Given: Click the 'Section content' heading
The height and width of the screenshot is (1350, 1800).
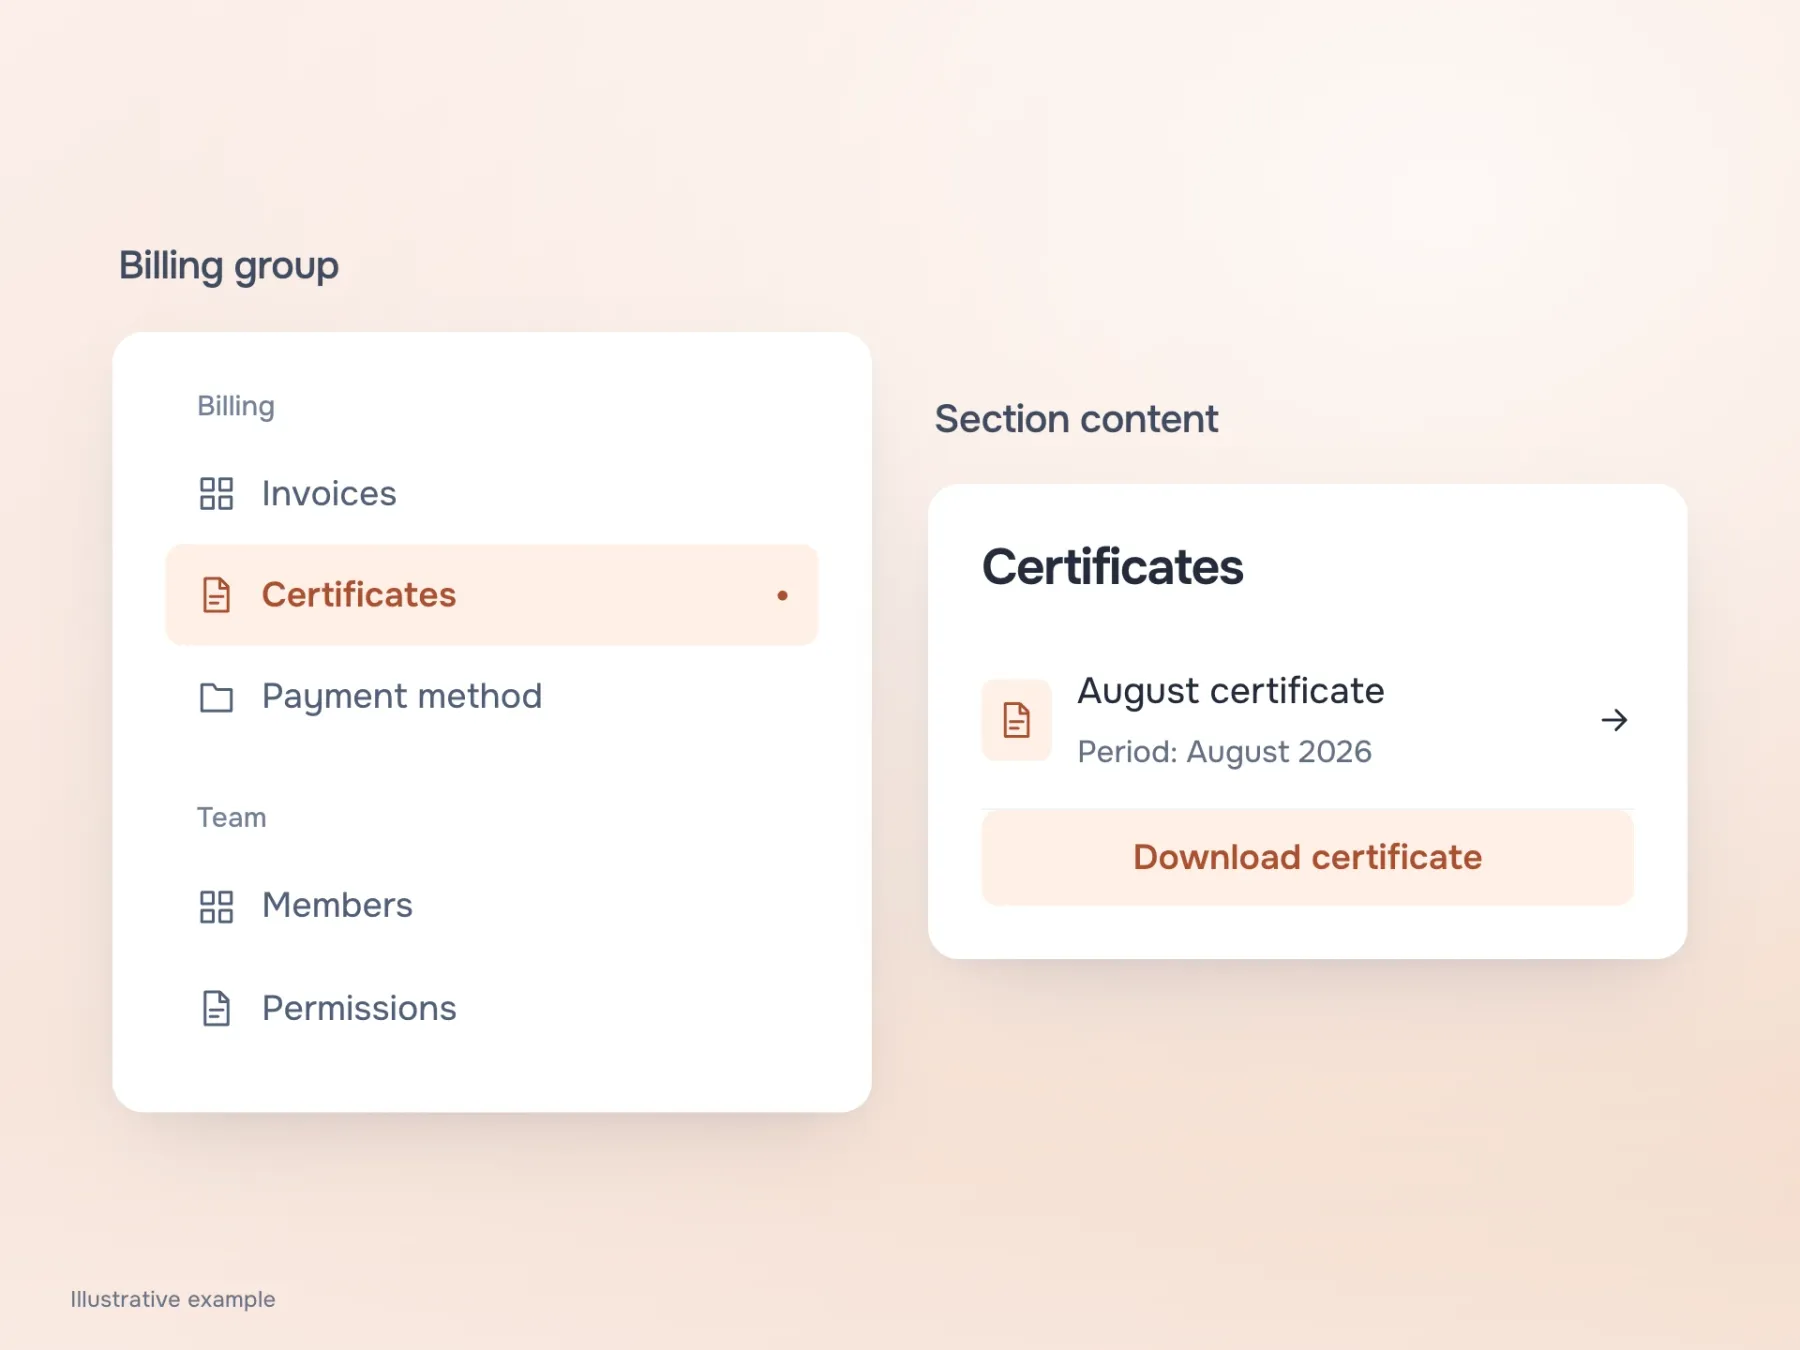Looking at the screenshot, I should (x=1076, y=419).
